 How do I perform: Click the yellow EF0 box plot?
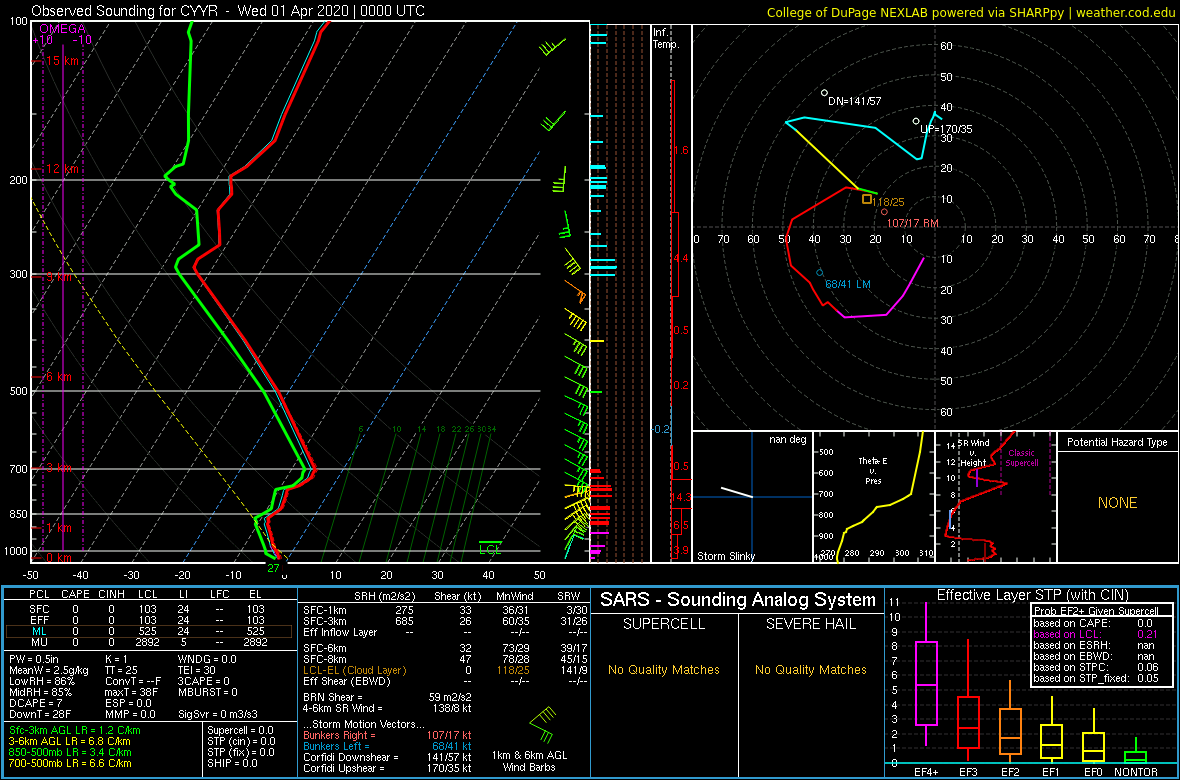1094,734
